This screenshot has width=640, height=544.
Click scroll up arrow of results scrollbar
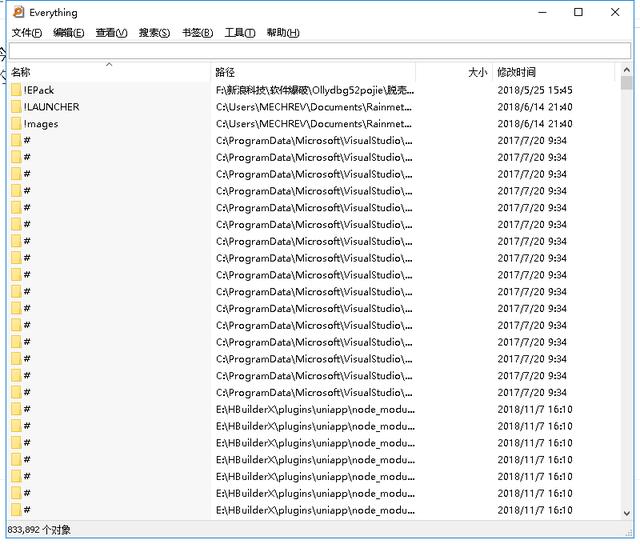tap(627, 70)
